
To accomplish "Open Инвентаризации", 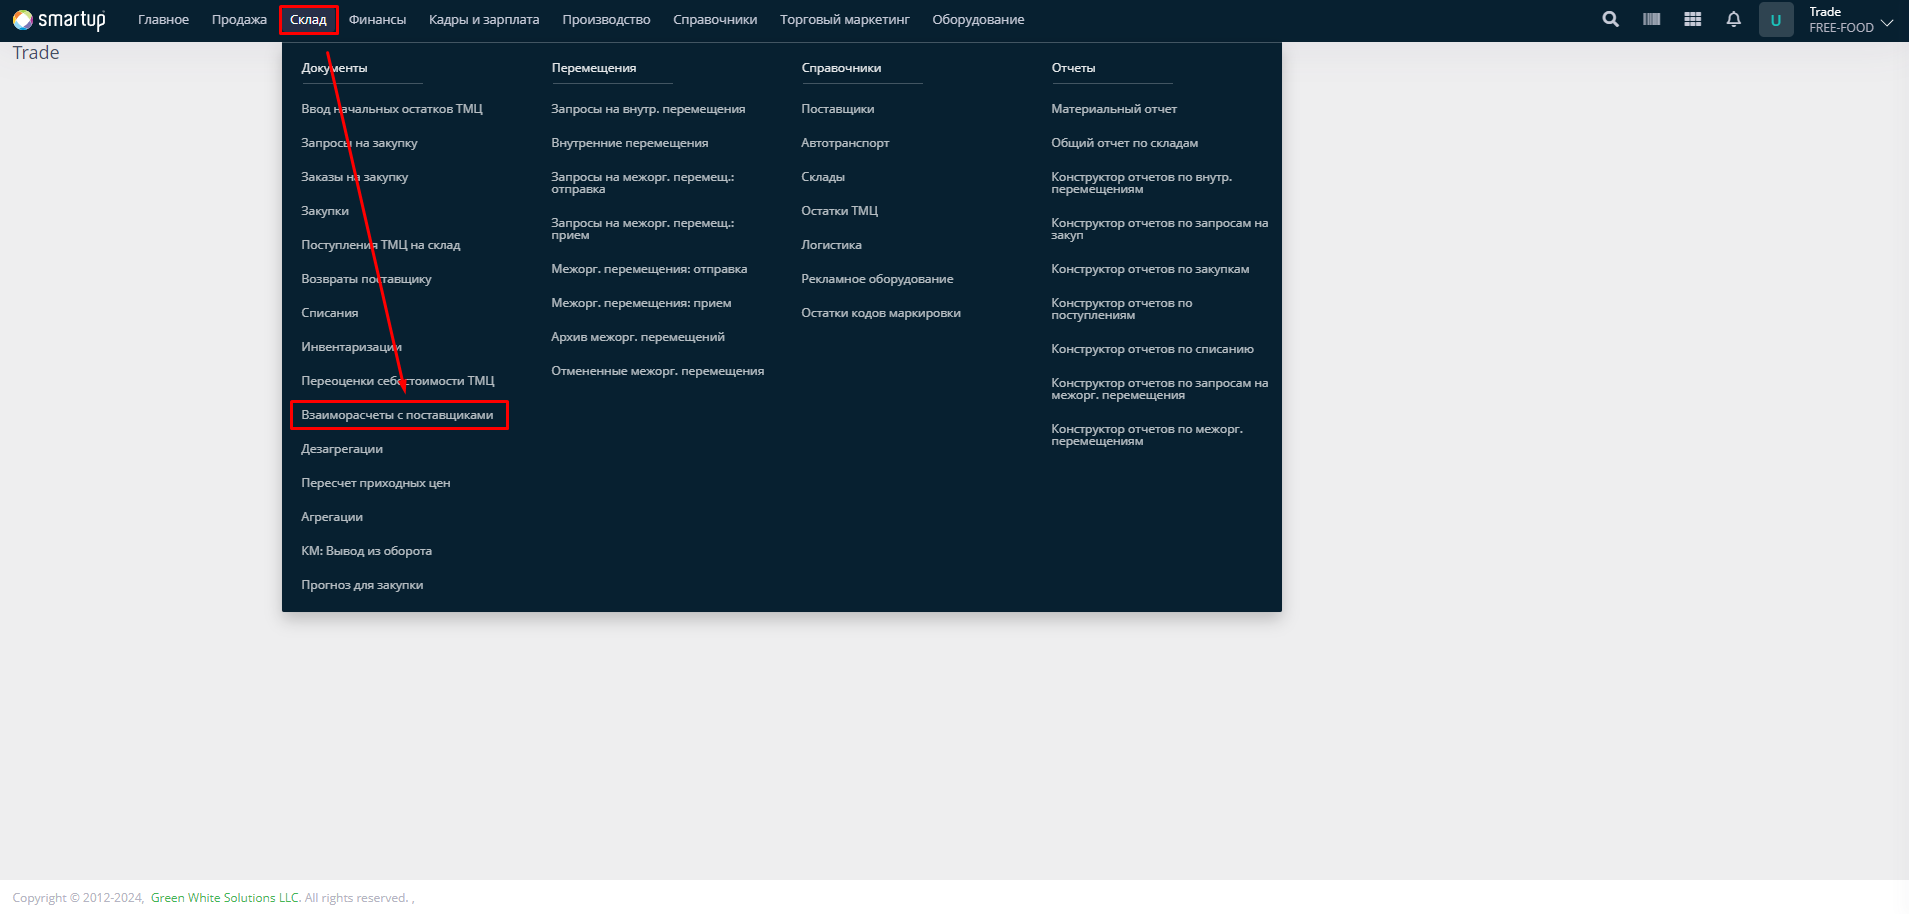I will click(351, 347).
